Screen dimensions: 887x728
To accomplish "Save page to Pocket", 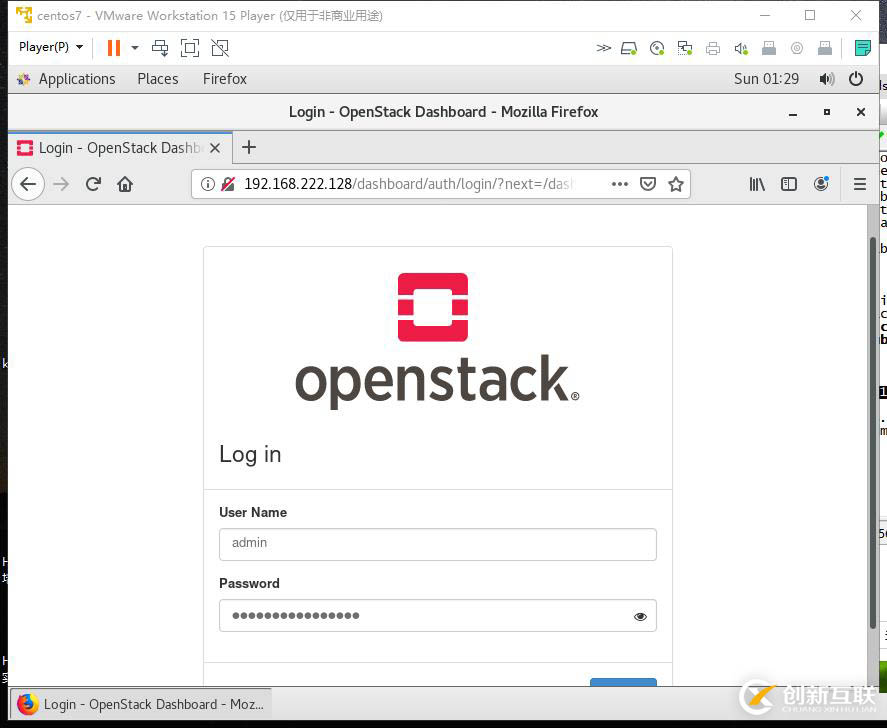I will 648,184.
